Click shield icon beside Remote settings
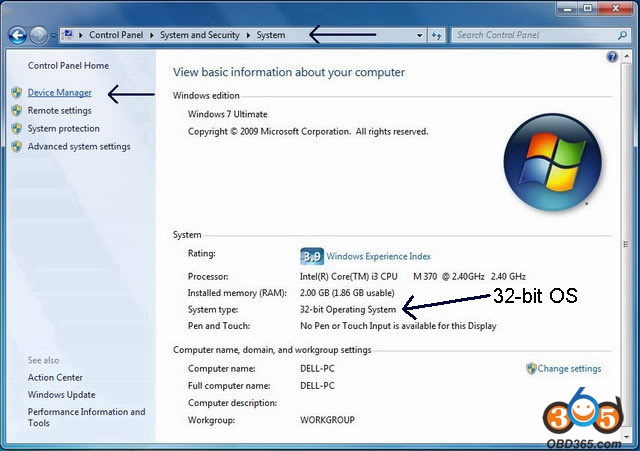The height and width of the screenshot is (451, 640). 17,111
